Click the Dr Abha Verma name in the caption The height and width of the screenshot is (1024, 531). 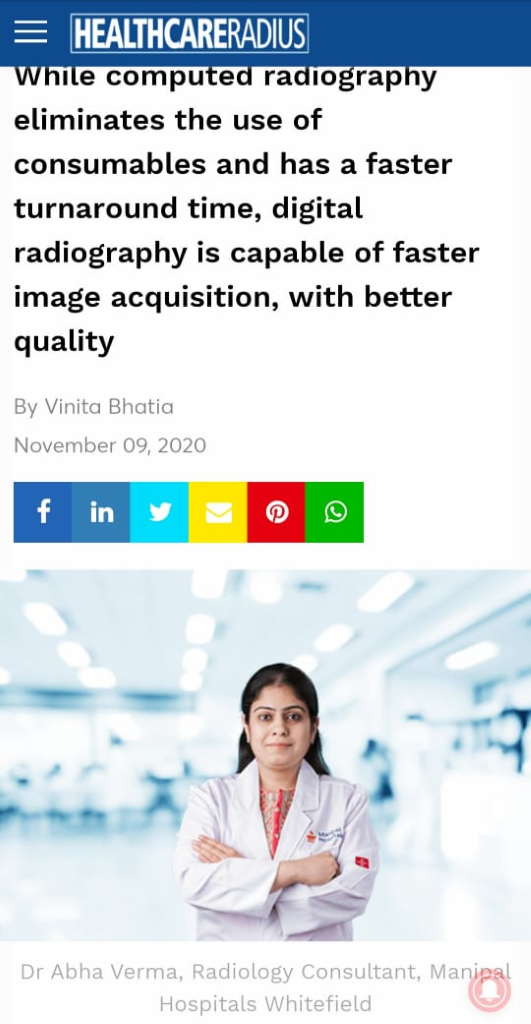click(99, 972)
